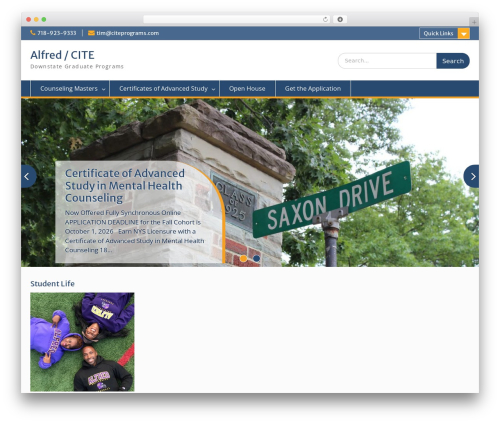The width and height of the screenshot is (500, 423).
Task: Select the orange slider dot indicator
Action: [x=243, y=258]
